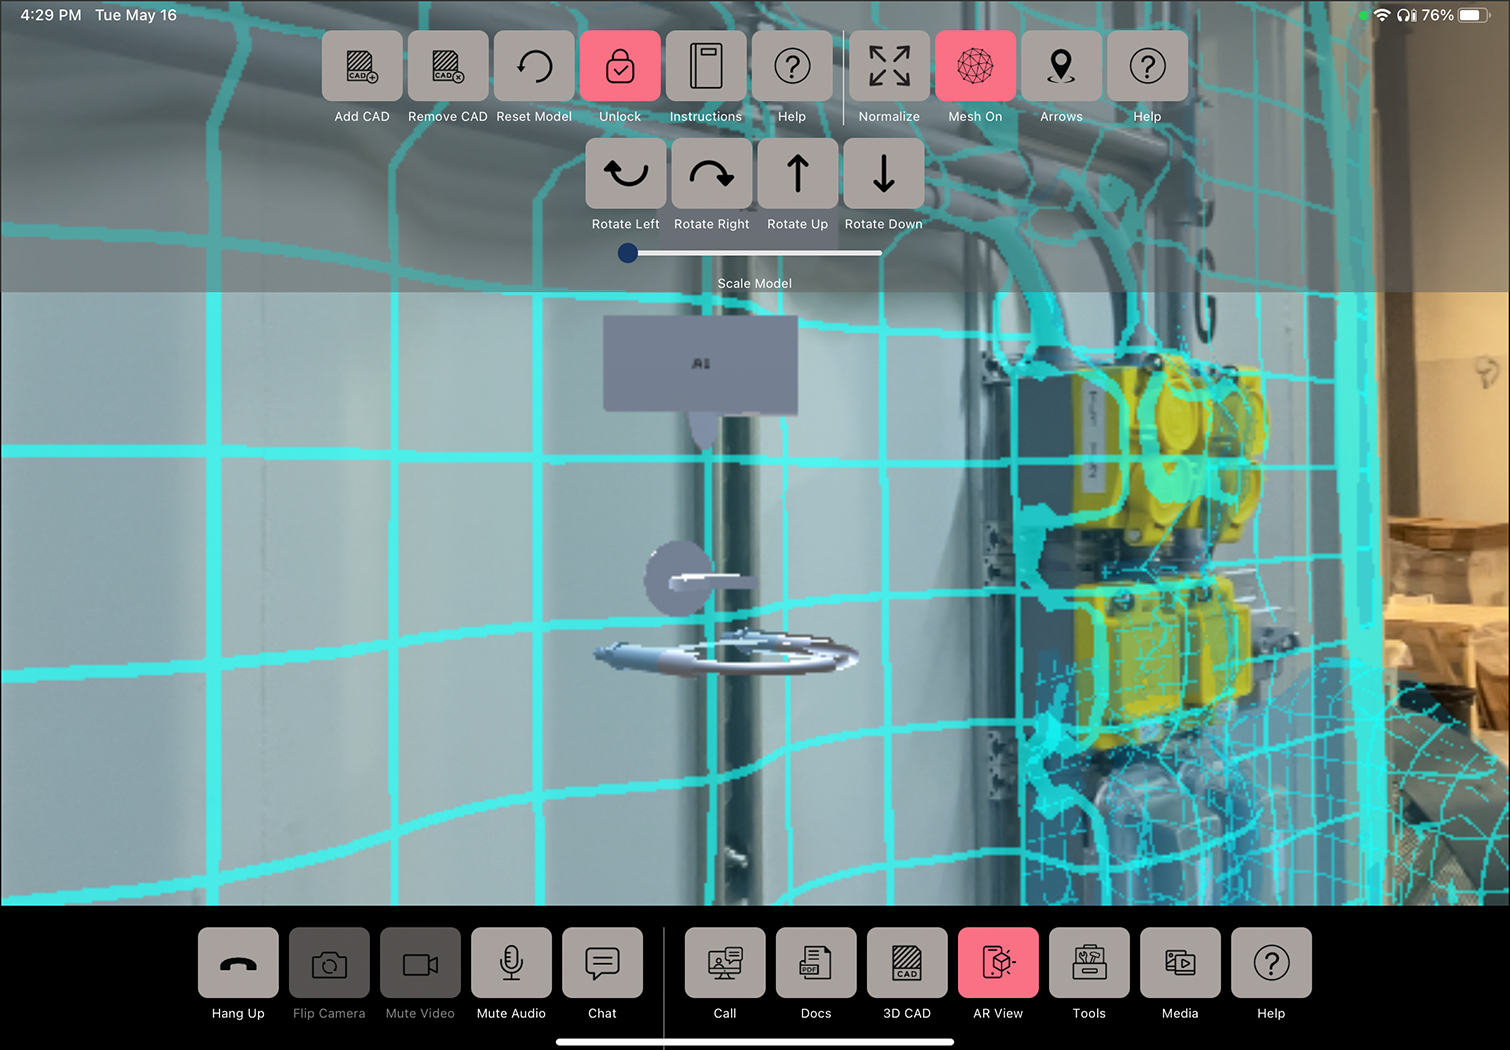
Task: Hang up the call
Action: click(237, 963)
